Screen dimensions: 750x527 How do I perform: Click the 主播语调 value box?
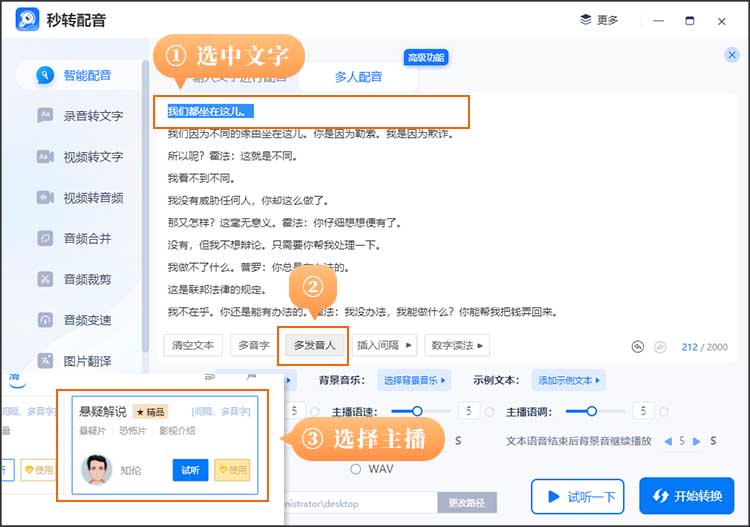coord(643,411)
